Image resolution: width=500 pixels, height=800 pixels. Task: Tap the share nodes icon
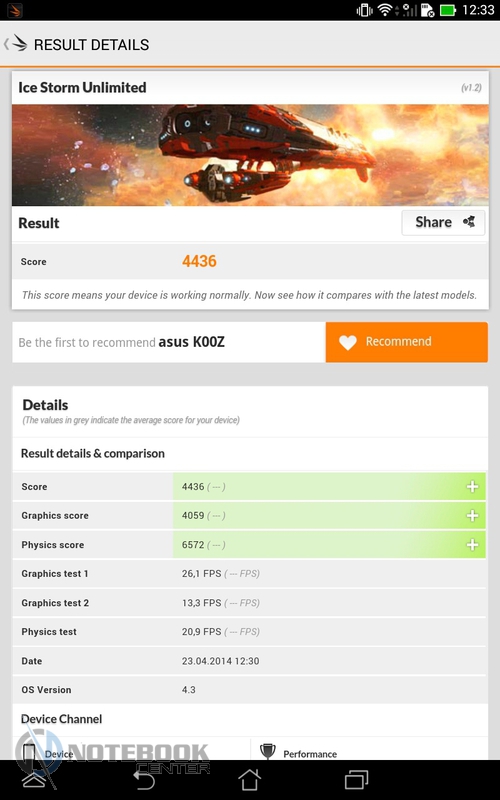468,222
